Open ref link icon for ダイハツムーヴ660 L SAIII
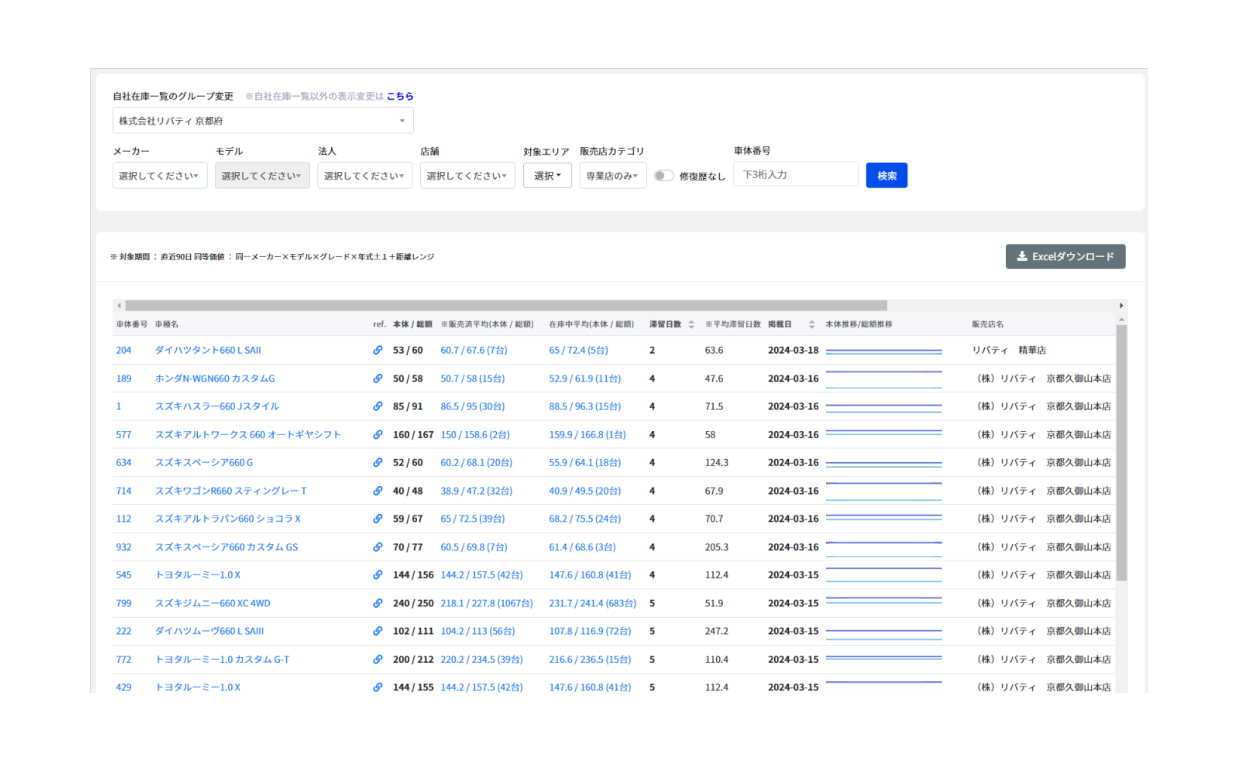The image size is (1240, 760). click(378, 631)
